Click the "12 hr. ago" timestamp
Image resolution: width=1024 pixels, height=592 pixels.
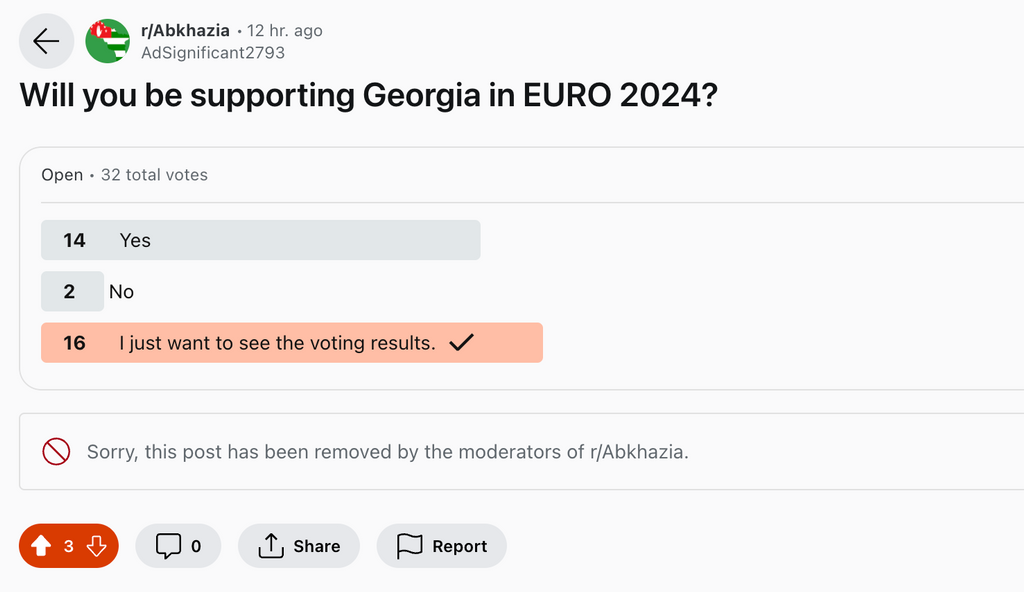click(285, 31)
